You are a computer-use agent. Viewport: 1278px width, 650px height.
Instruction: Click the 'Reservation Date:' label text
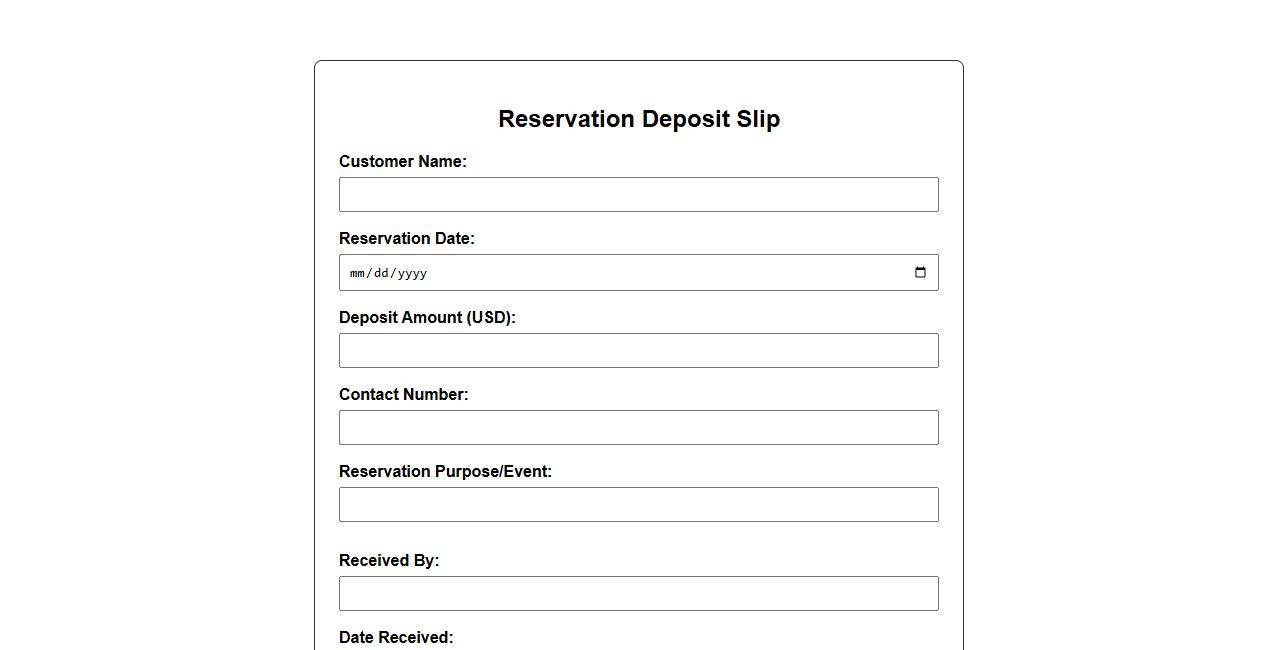pyautogui.click(x=406, y=239)
